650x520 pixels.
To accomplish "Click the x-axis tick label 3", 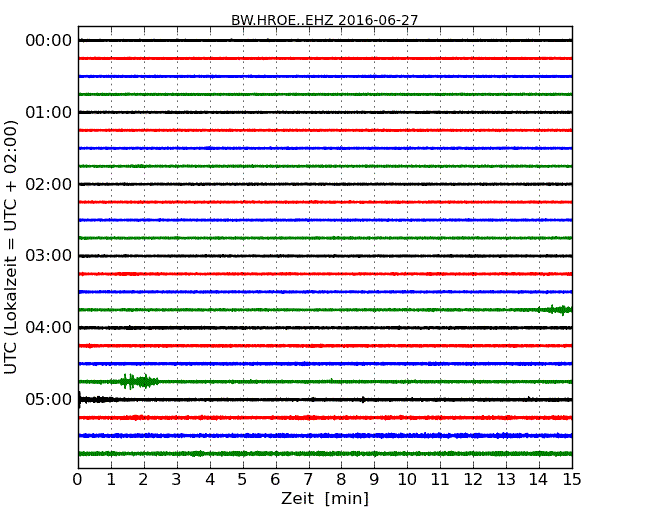I will 177,480.
